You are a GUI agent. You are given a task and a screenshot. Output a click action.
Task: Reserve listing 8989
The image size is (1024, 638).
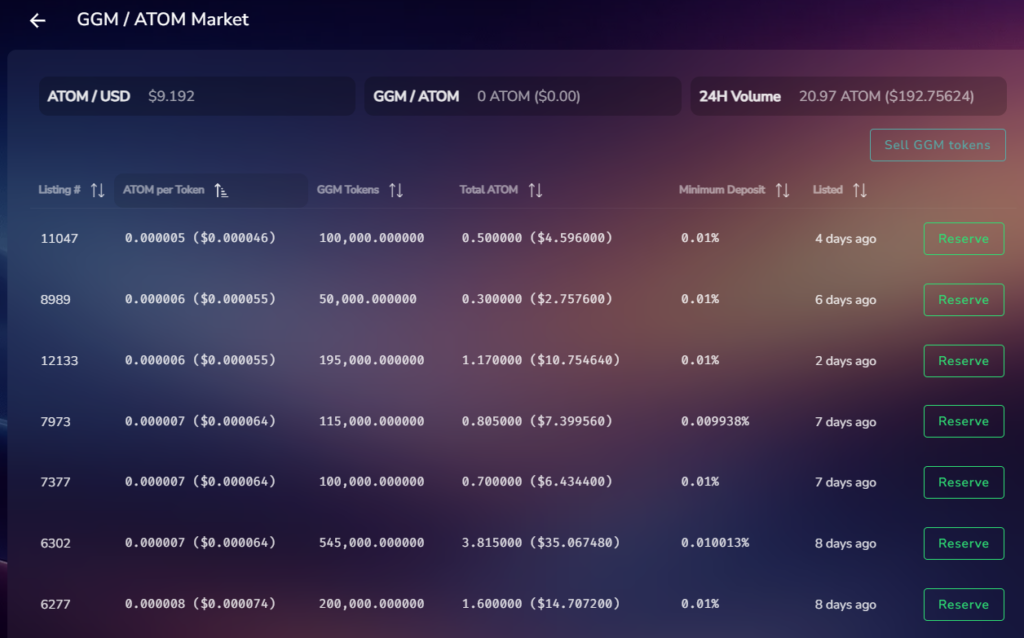click(963, 300)
